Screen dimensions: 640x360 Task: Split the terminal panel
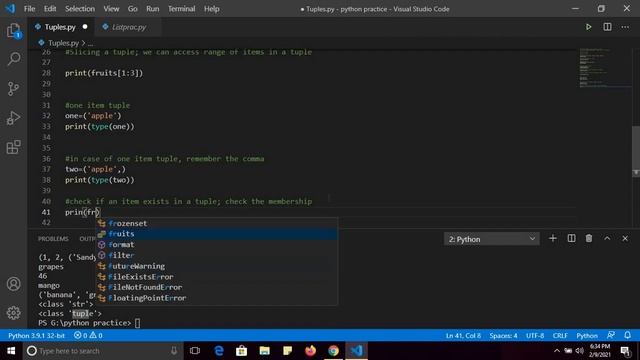point(571,238)
